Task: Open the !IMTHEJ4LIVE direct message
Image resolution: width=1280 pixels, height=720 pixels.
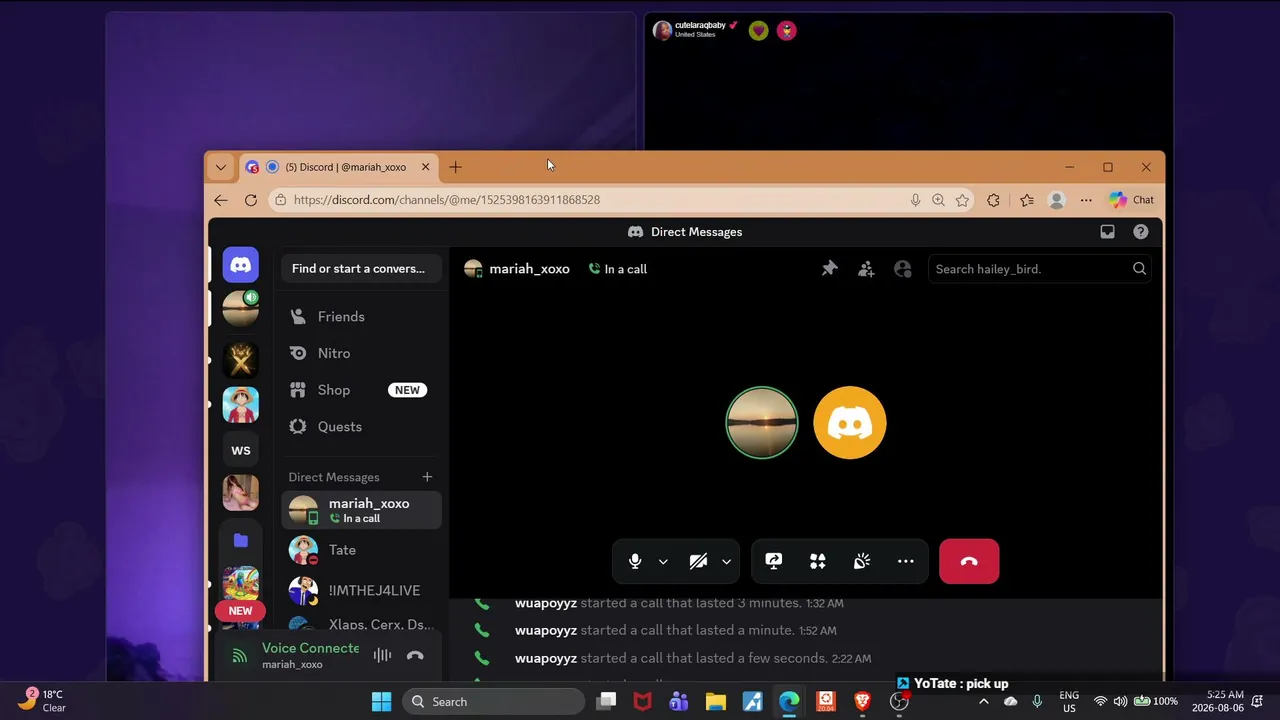Action: point(361,591)
